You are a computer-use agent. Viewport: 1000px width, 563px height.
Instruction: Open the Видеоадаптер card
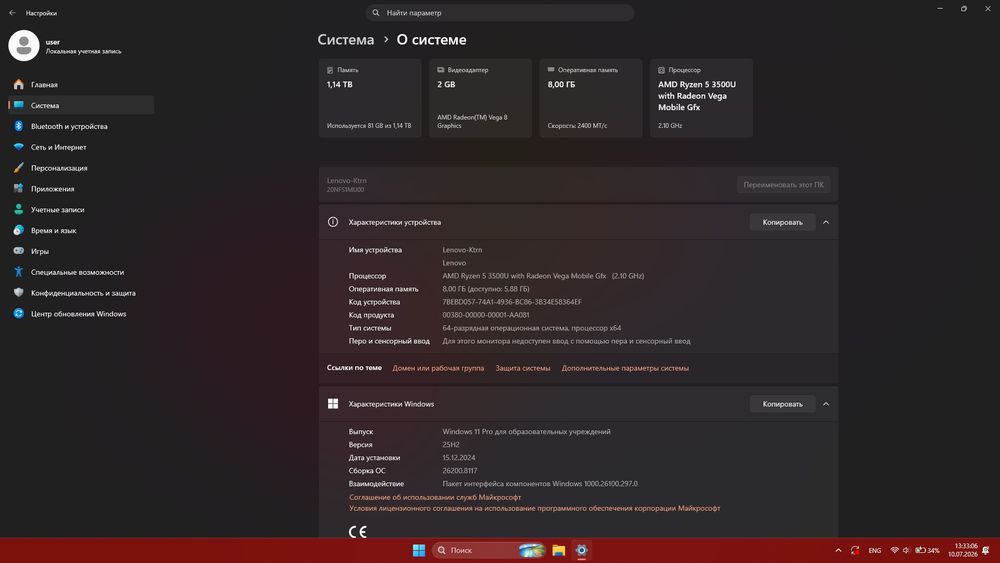tap(480, 98)
